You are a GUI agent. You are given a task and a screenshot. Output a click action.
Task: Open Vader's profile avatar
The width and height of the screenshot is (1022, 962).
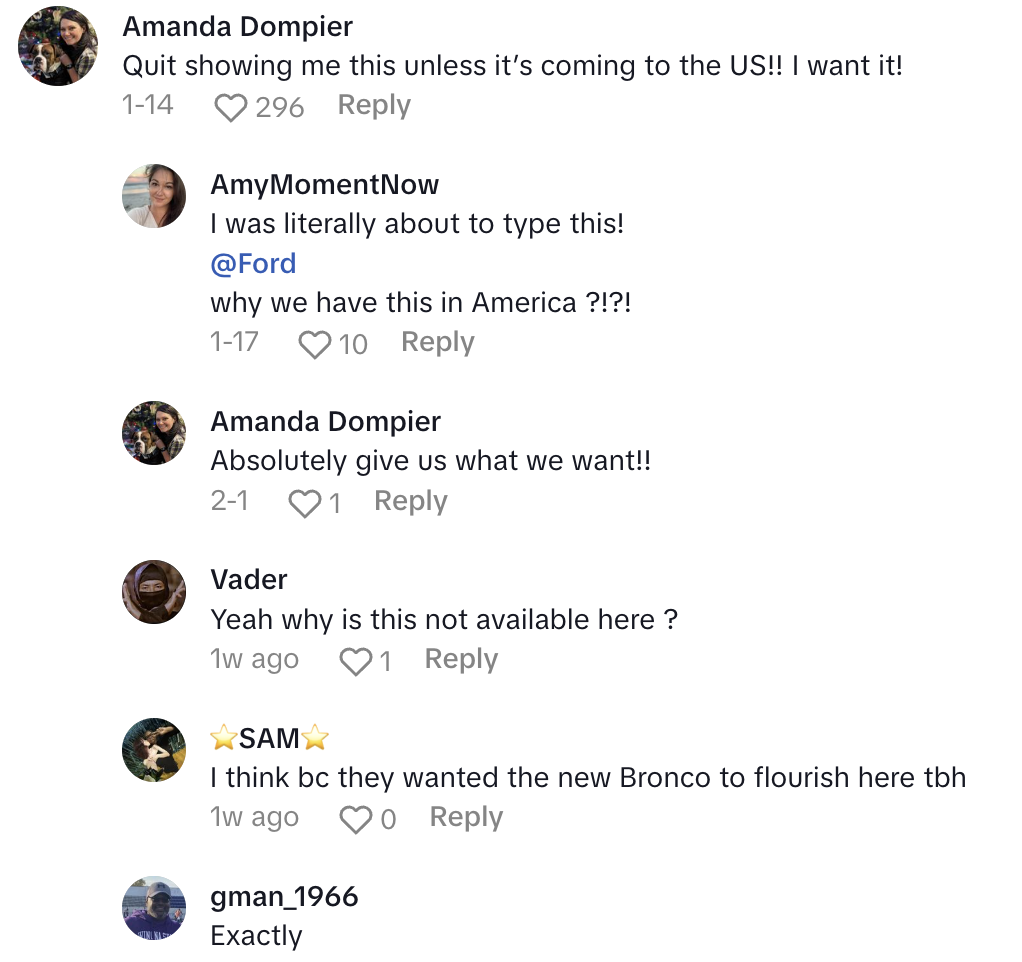(154, 592)
